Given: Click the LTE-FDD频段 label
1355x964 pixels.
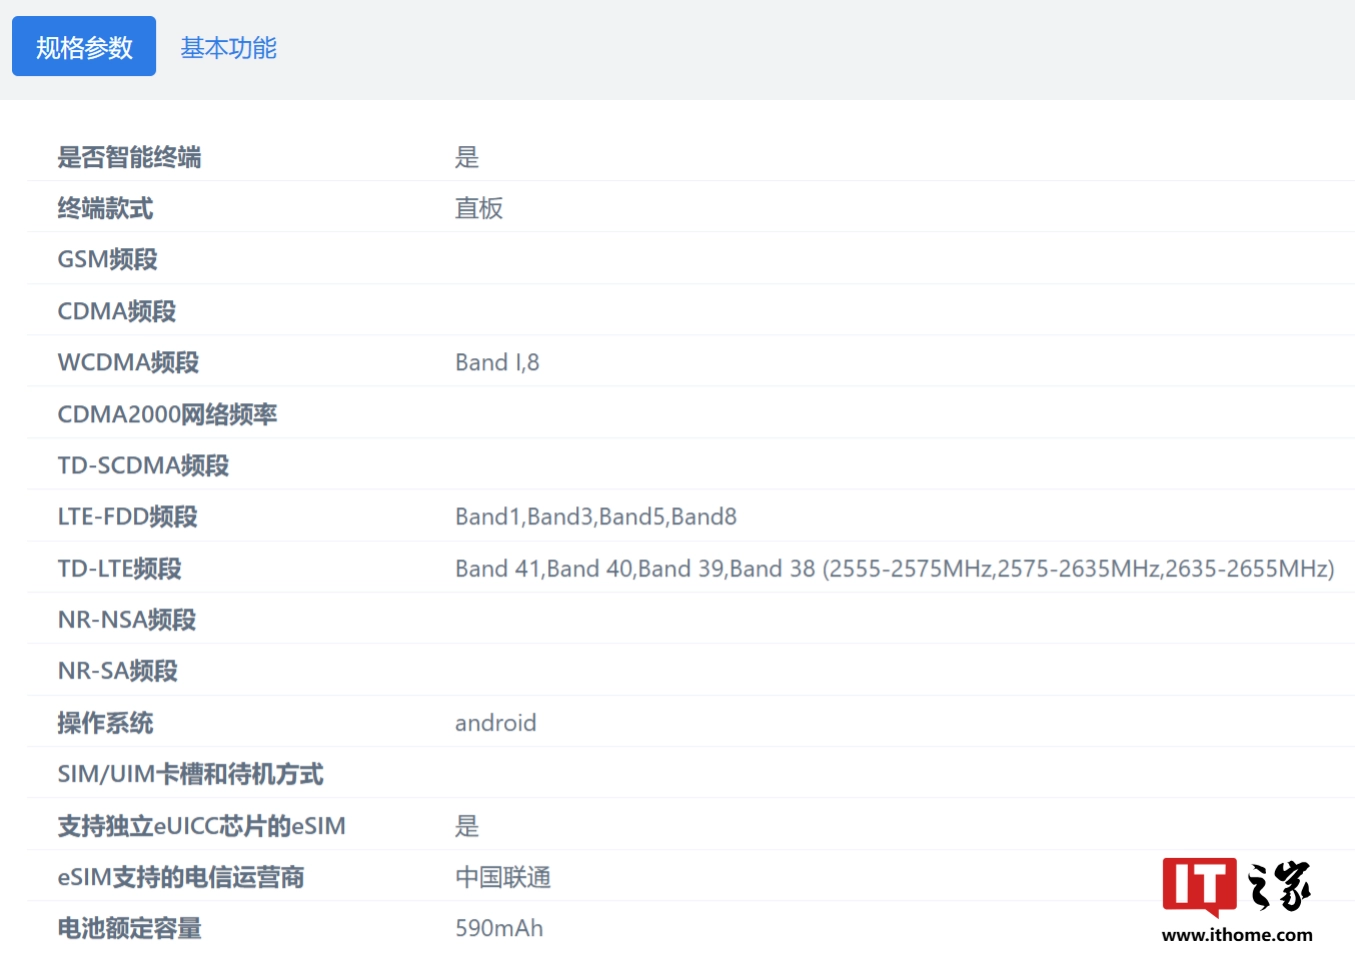Looking at the screenshot, I should (x=127, y=516).
